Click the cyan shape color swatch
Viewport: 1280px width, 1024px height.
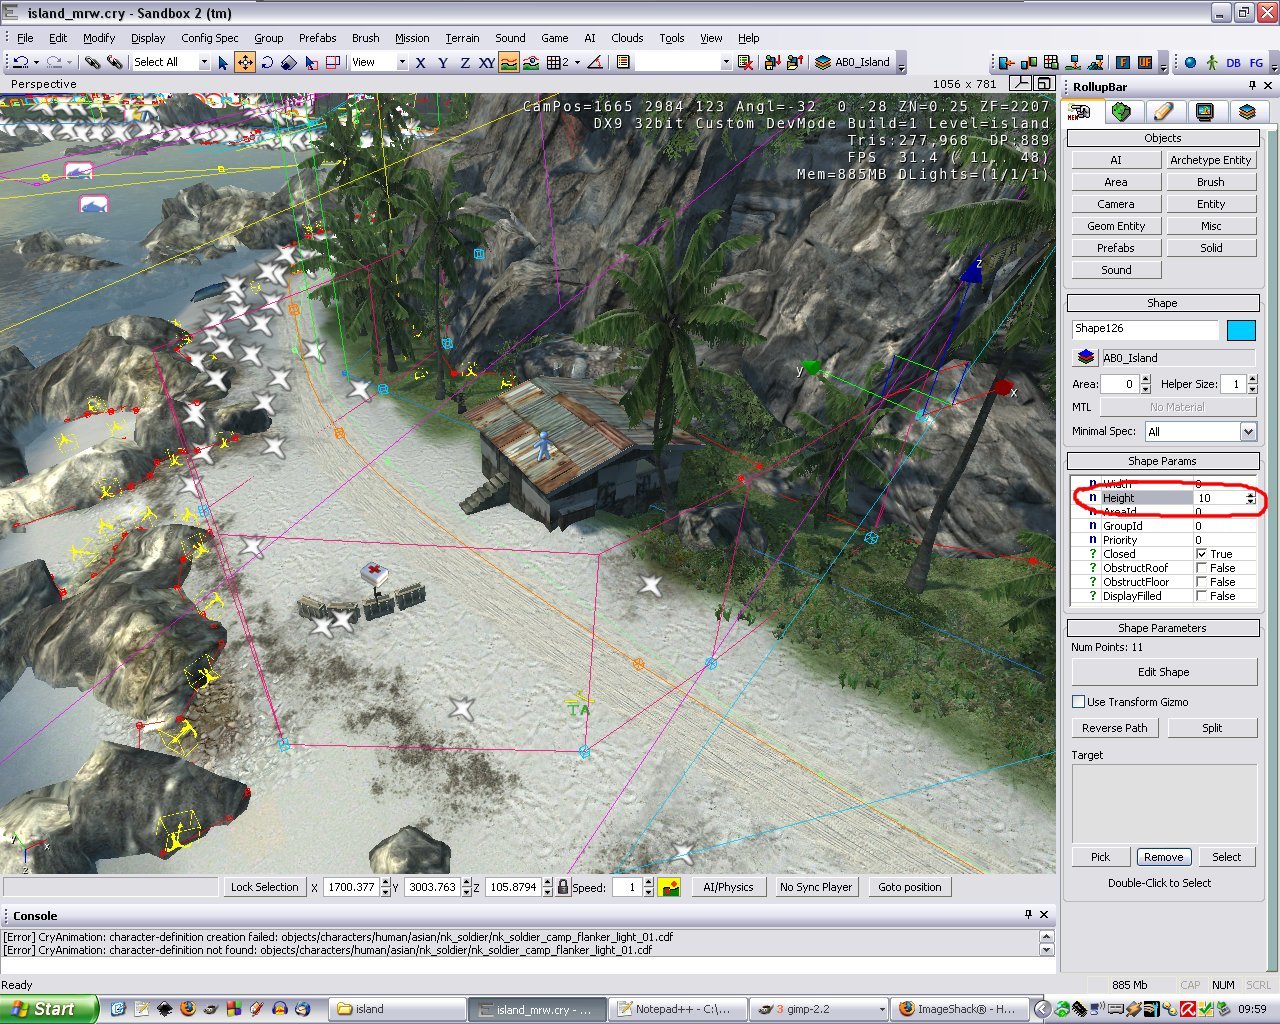coord(1240,330)
